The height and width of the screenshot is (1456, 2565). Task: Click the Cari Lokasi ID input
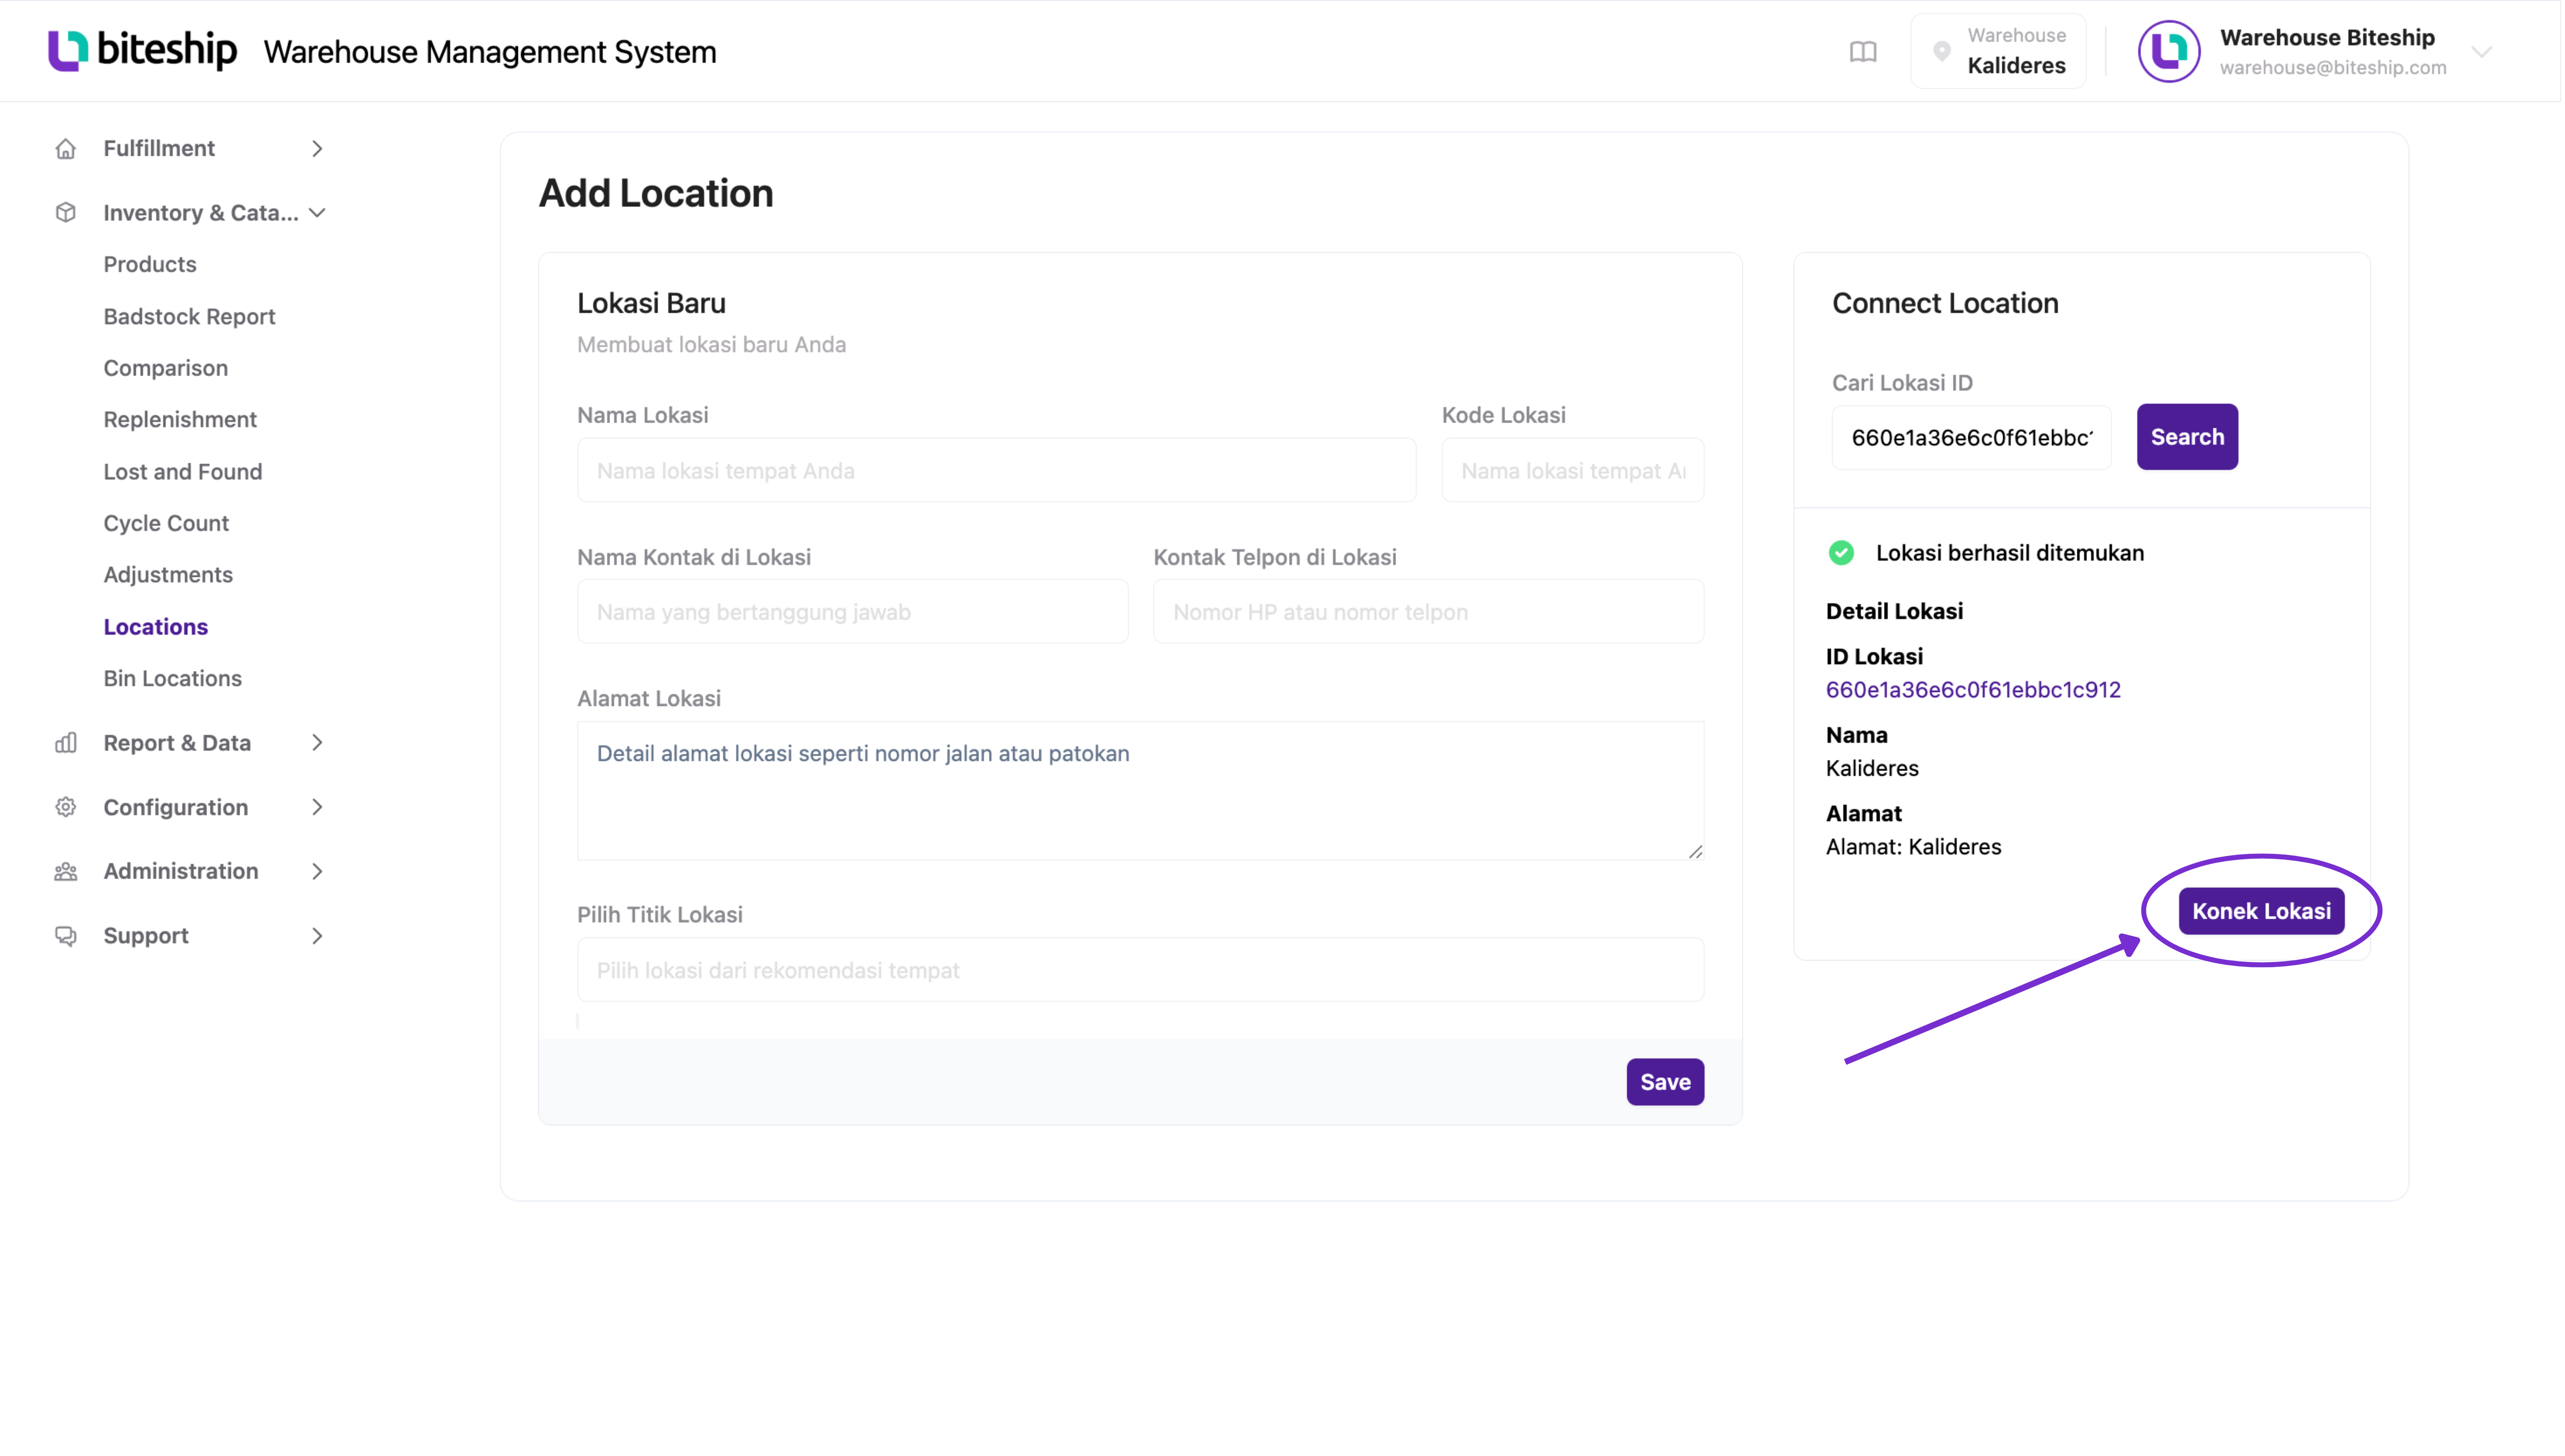(x=1971, y=437)
